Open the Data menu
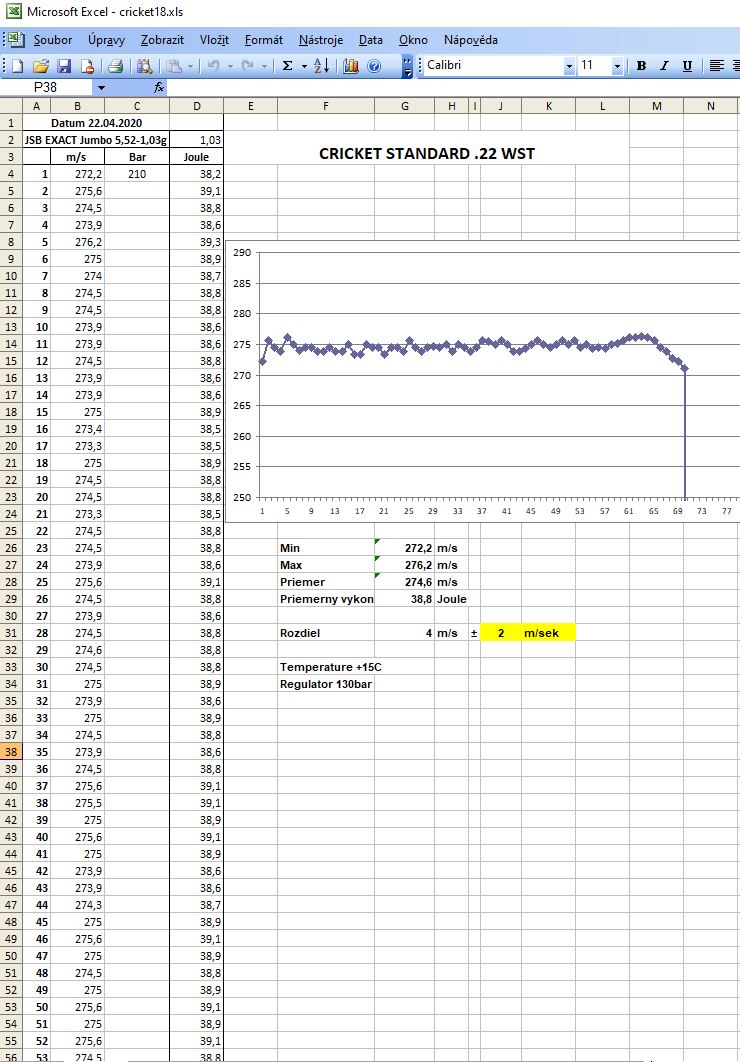The width and height of the screenshot is (740, 1062). pos(370,40)
